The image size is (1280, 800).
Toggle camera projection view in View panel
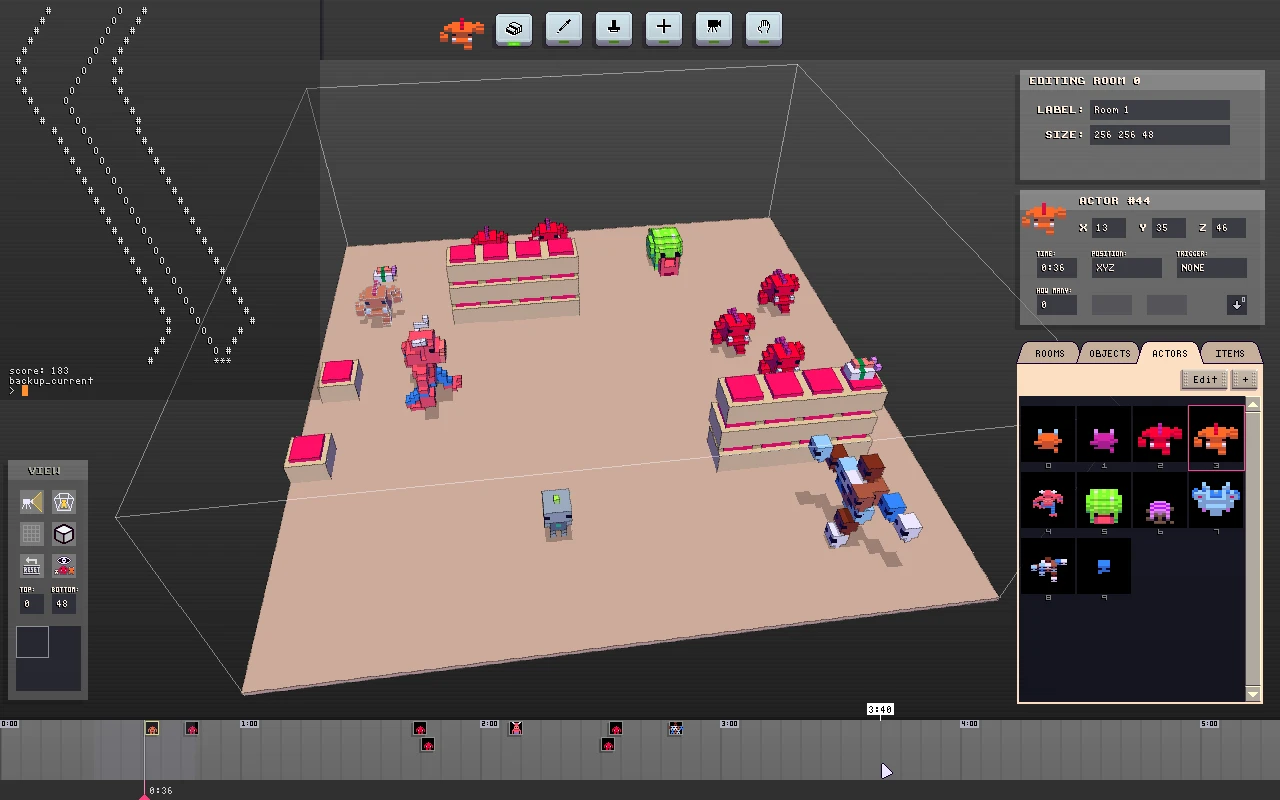click(32, 502)
